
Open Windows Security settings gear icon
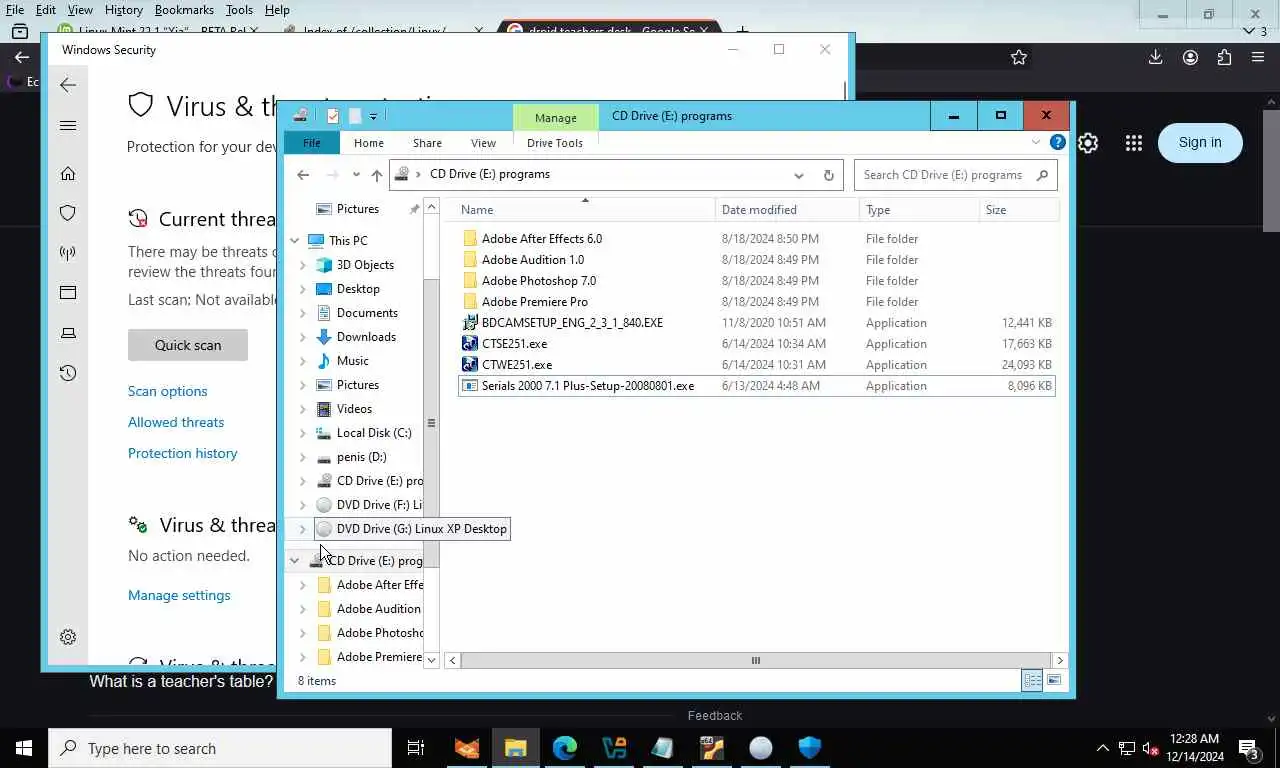68,637
